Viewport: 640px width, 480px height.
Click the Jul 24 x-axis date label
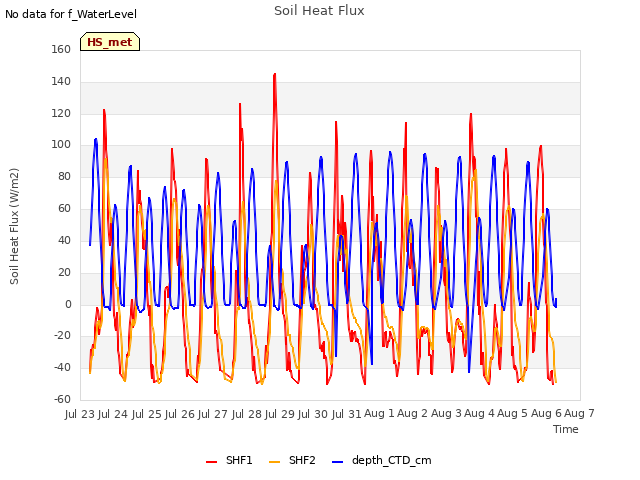(113, 414)
